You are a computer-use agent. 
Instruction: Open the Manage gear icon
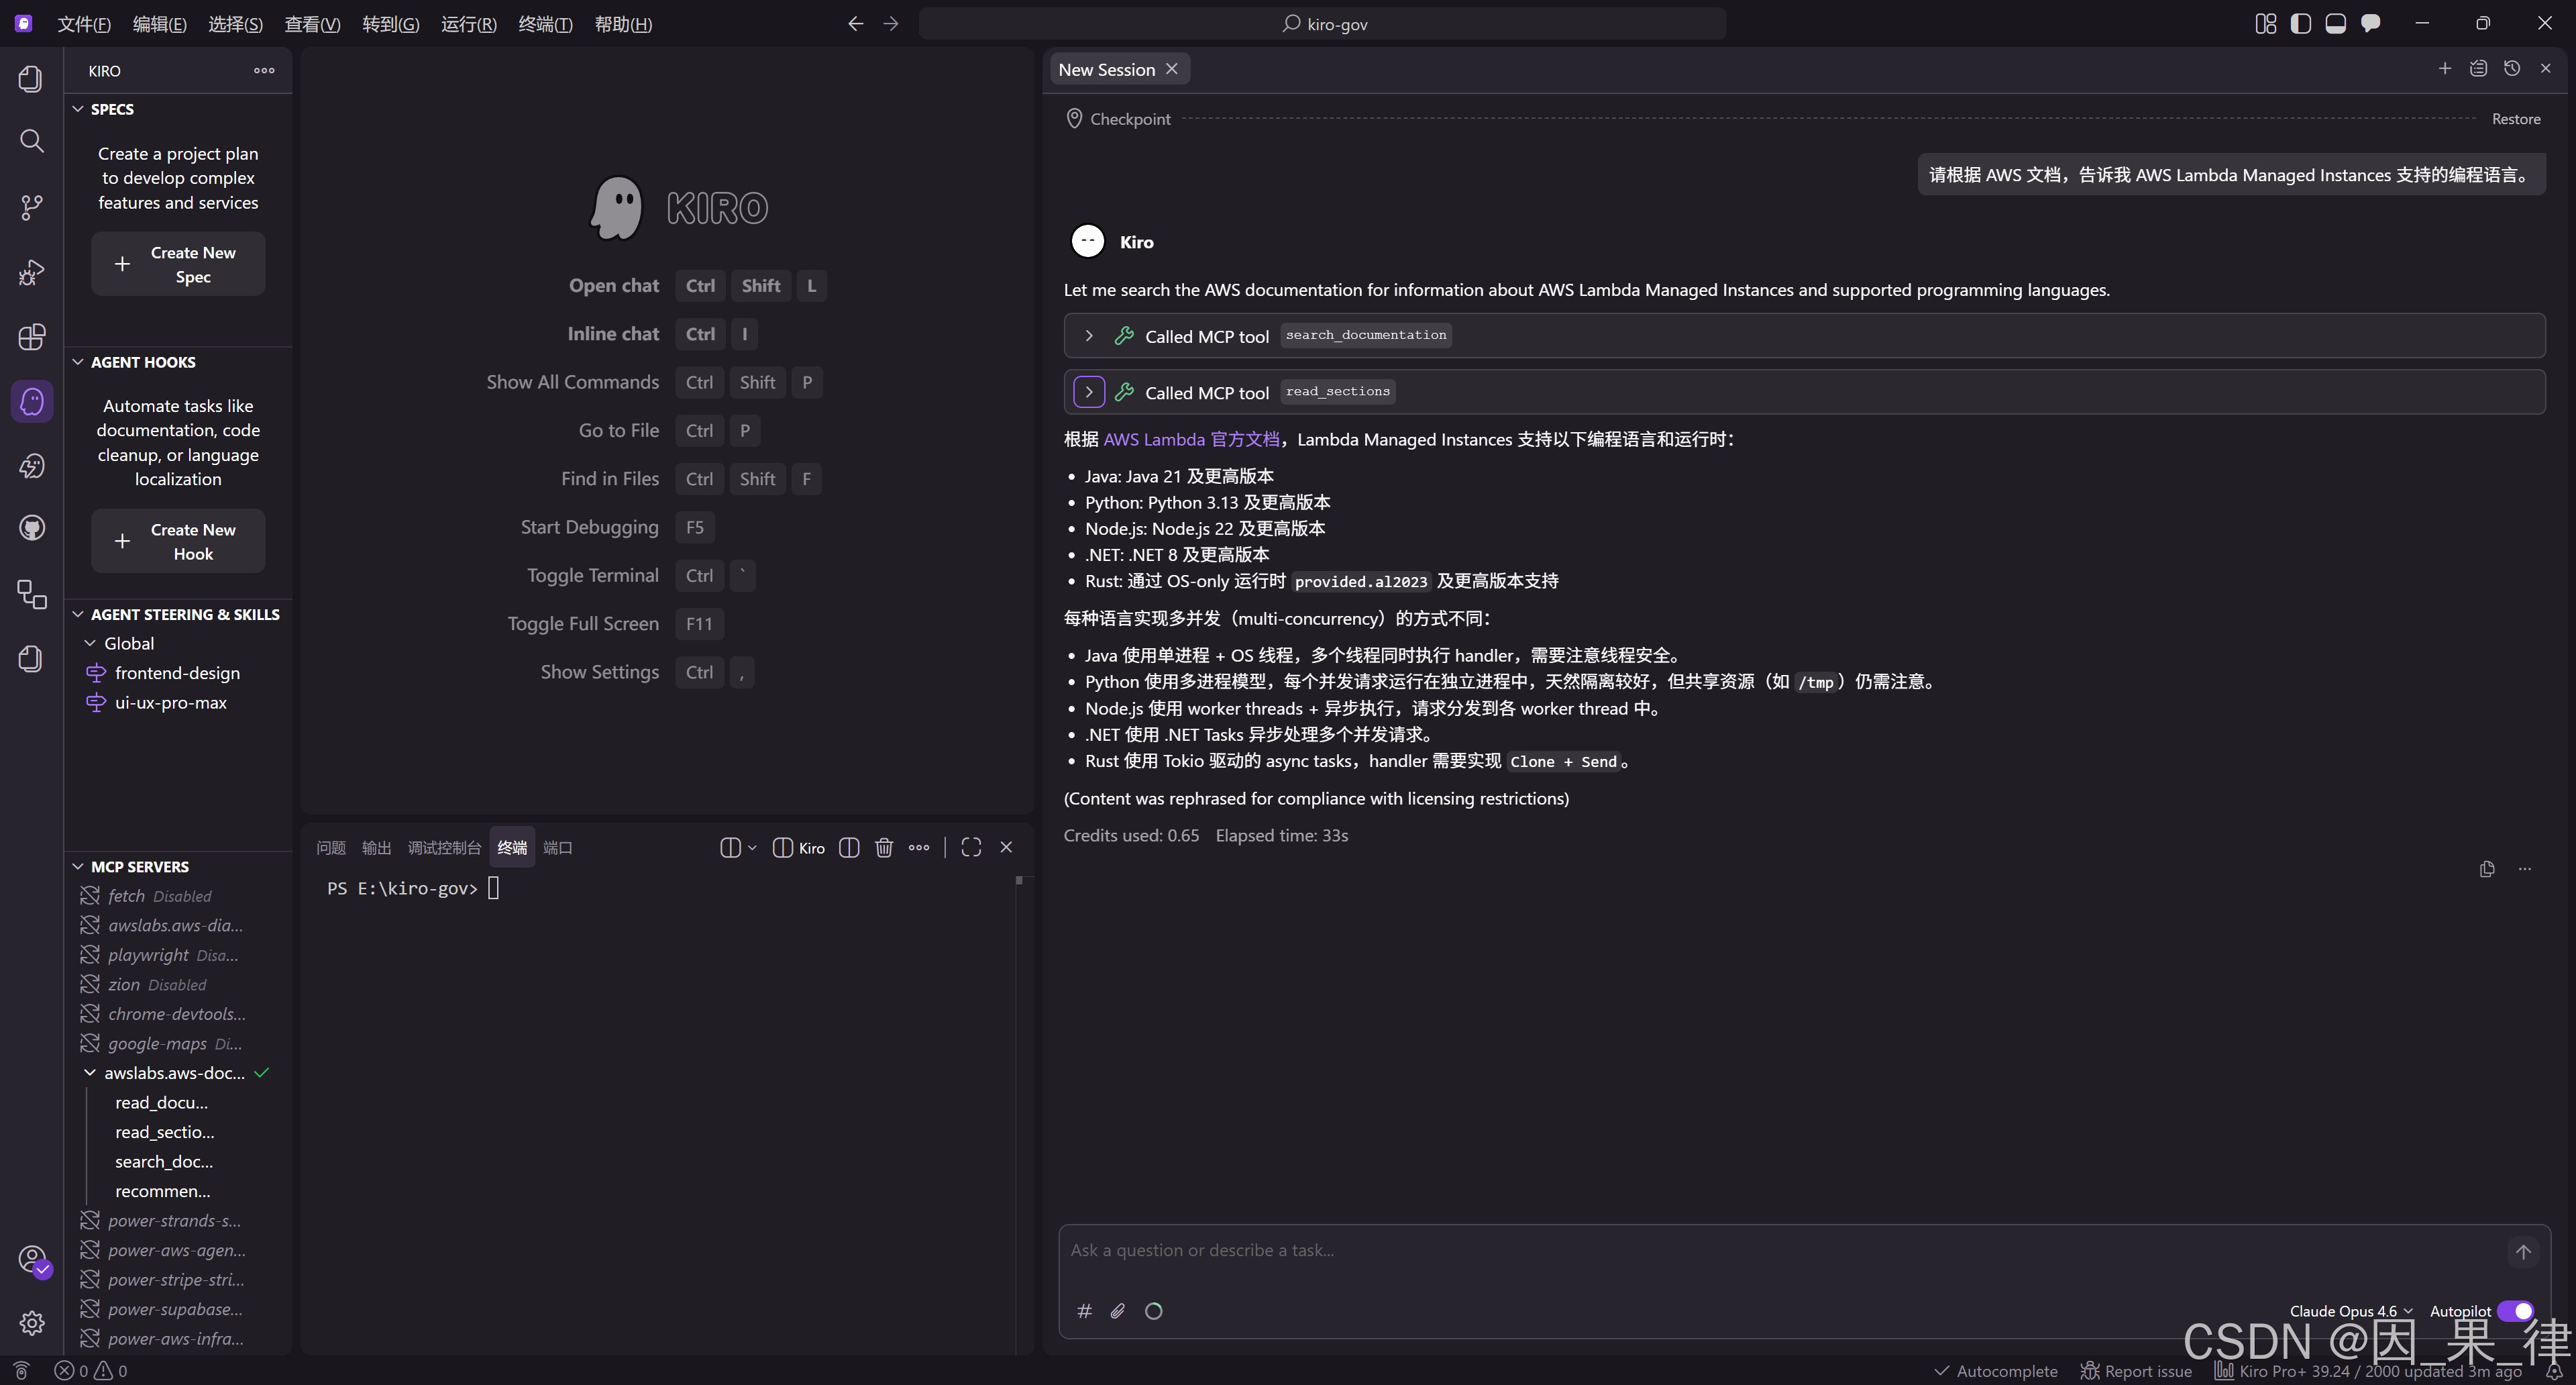pyautogui.click(x=32, y=1323)
